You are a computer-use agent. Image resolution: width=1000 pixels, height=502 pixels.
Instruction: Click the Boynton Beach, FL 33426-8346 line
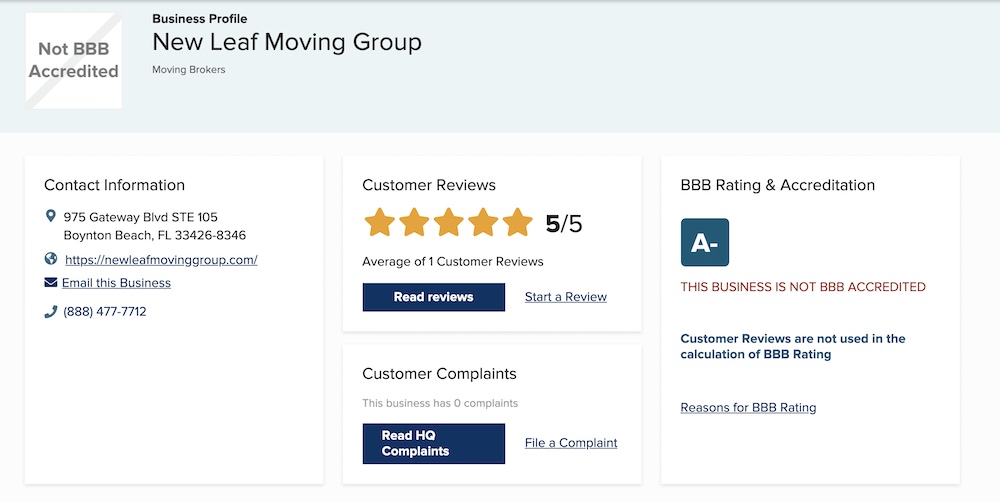[x=154, y=235]
